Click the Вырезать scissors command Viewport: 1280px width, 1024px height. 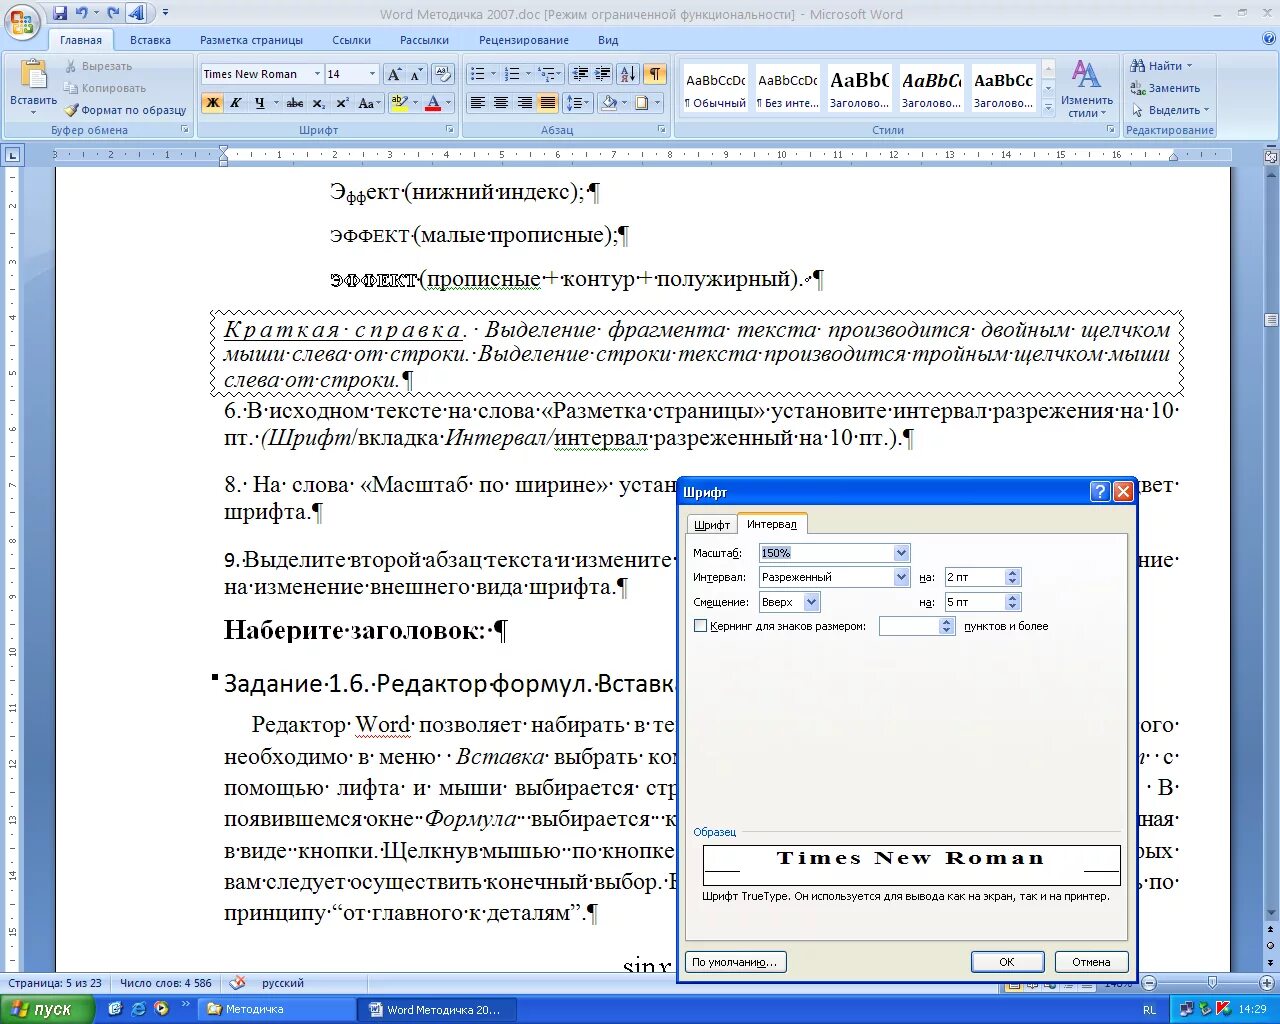[x=98, y=66]
